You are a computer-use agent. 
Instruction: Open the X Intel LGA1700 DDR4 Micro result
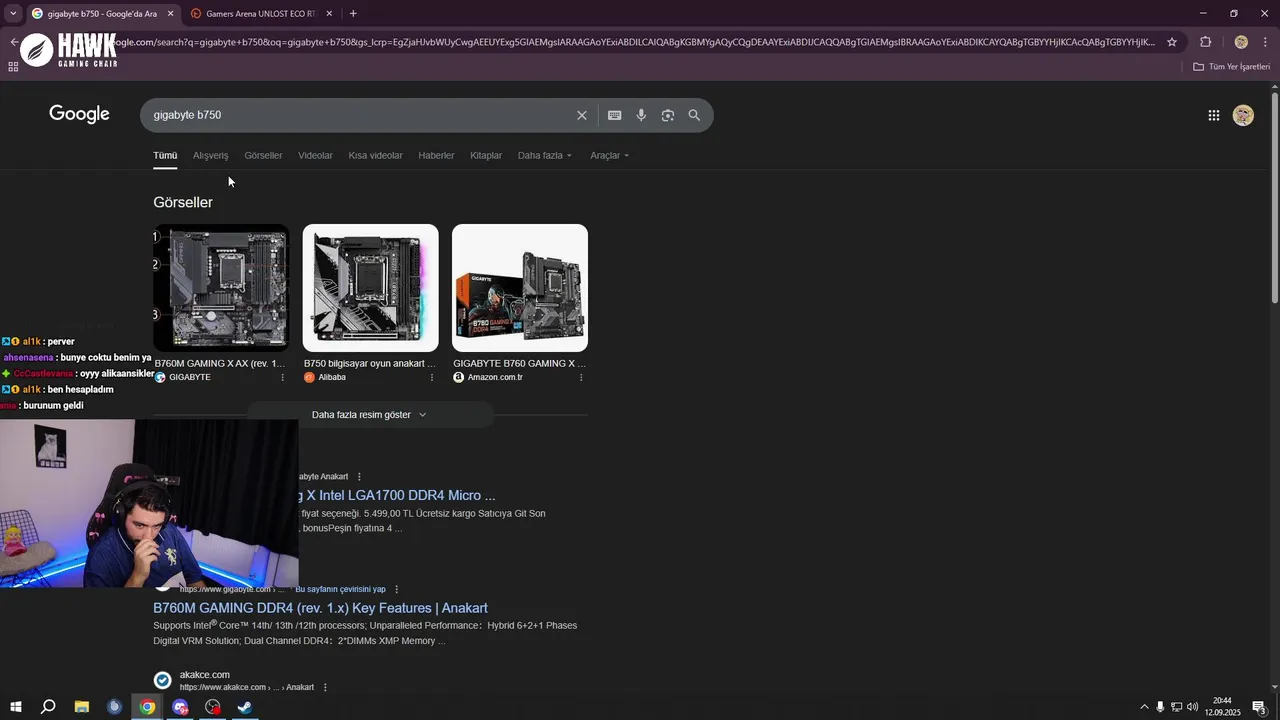(x=397, y=495)
